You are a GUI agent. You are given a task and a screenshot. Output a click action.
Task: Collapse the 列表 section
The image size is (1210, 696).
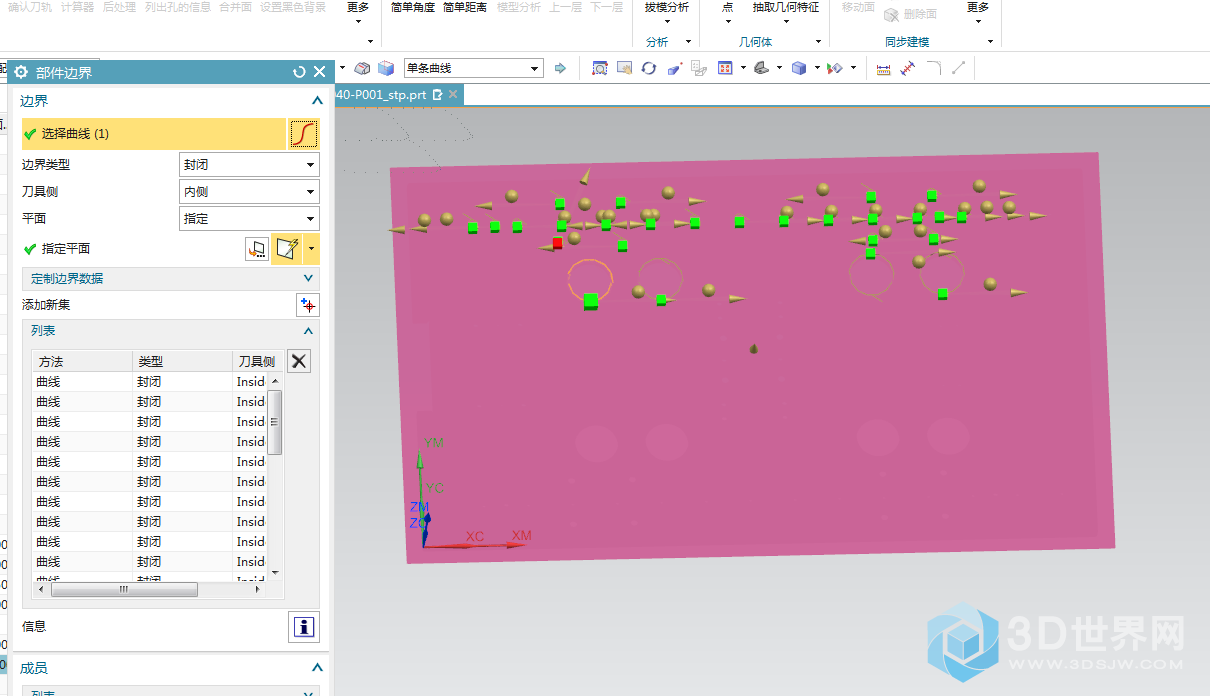pyautogui.click(x=309, y=331)
